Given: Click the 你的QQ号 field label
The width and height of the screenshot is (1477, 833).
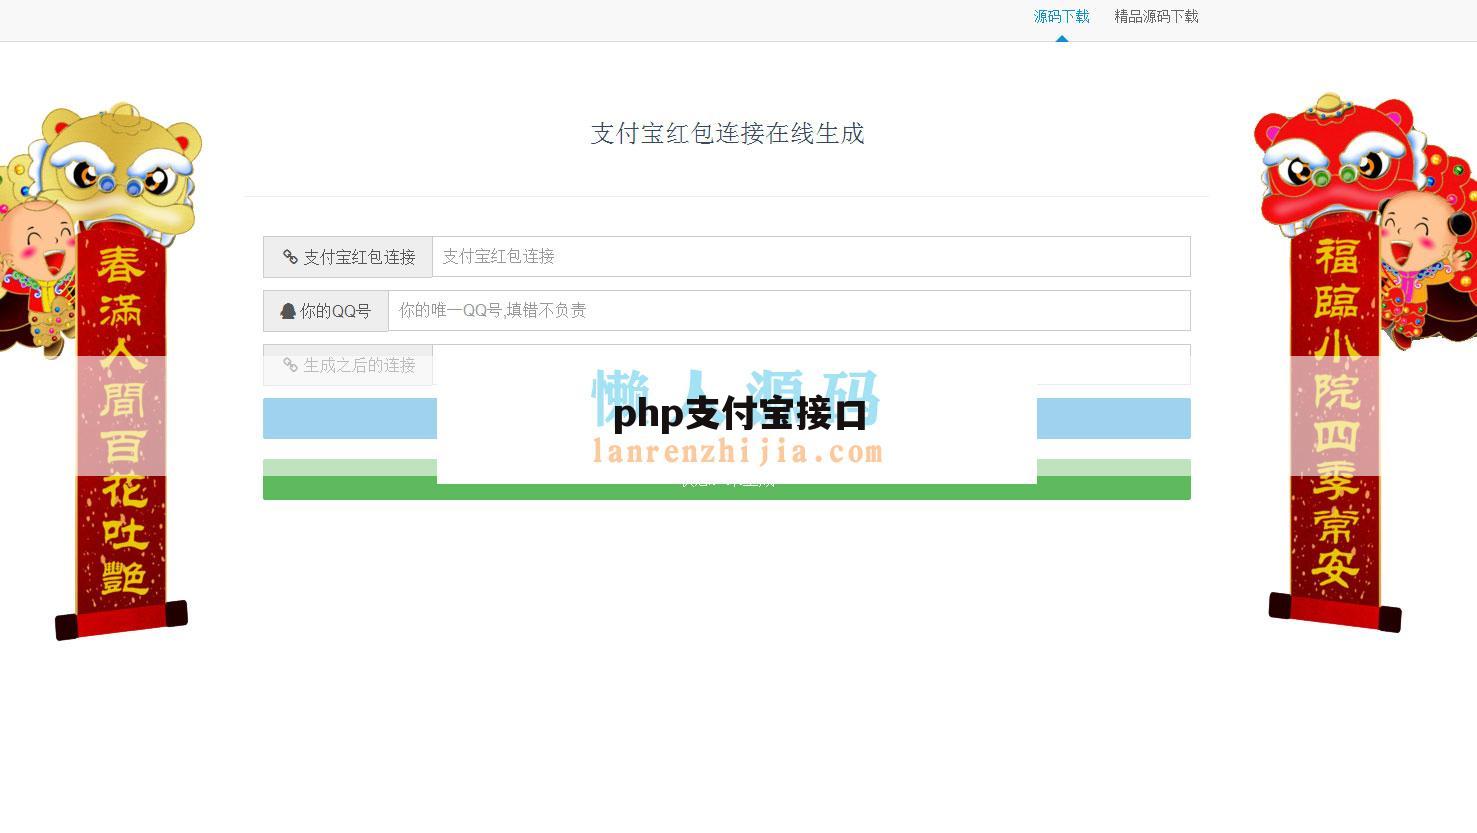Looking at the screenshot, I should pos(326,311).
